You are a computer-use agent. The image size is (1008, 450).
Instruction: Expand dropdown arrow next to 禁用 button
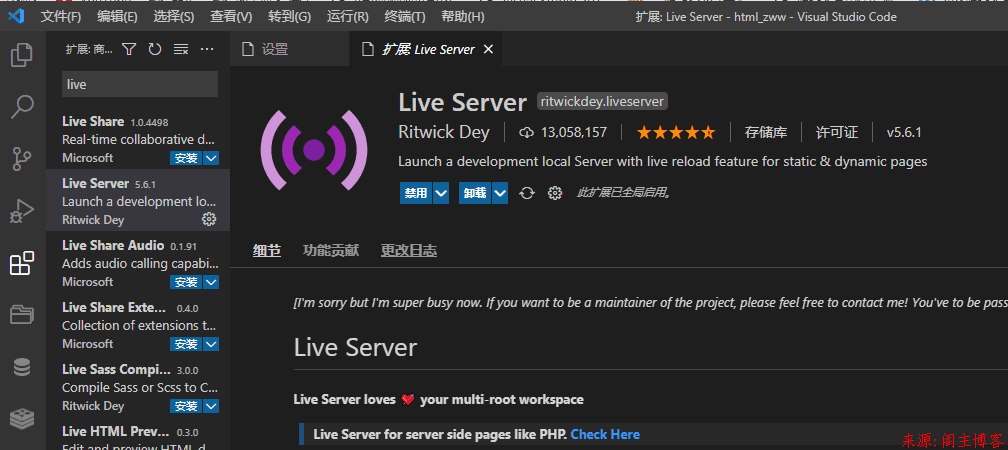coord(441,193)
